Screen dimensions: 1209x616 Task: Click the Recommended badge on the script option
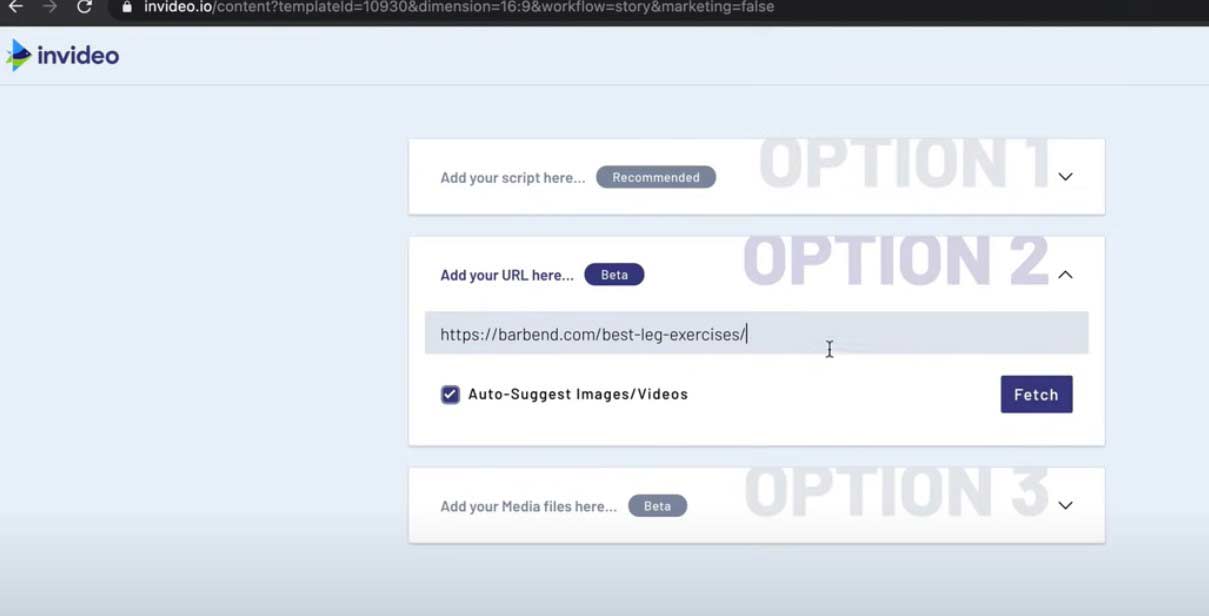[656, 177]
